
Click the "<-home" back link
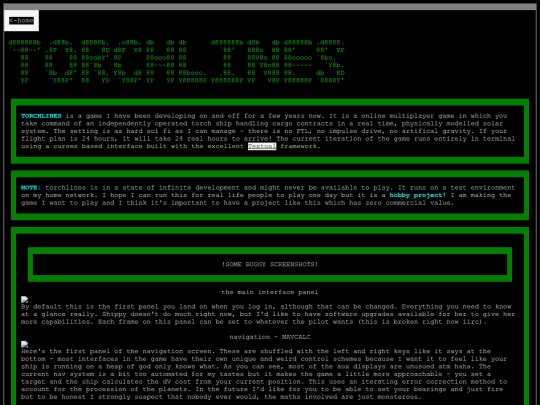(x=21, y=21)
